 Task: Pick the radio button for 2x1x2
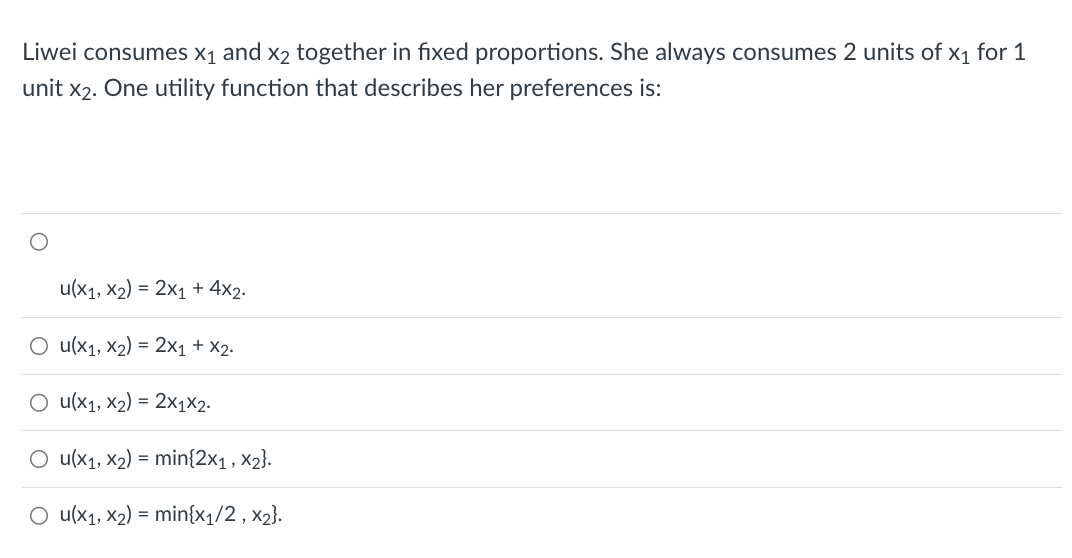click(x=37, y=404)
